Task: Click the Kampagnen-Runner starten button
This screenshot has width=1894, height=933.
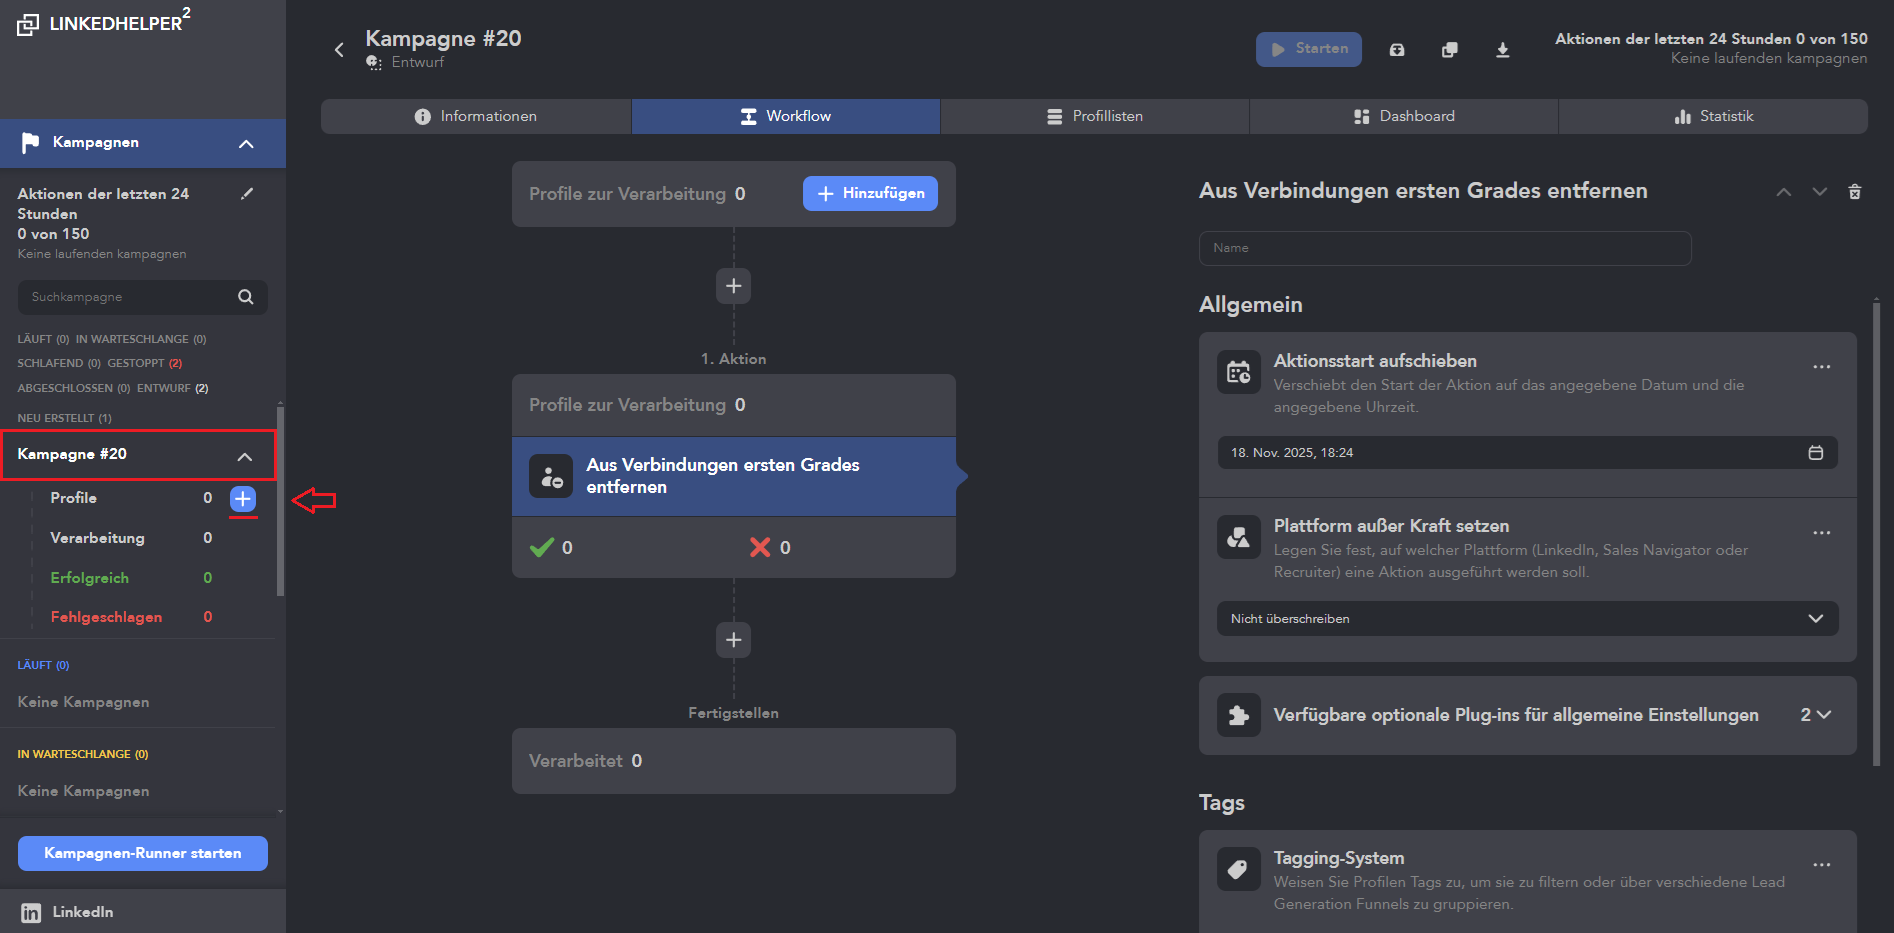Action: [x=143, y=853]
